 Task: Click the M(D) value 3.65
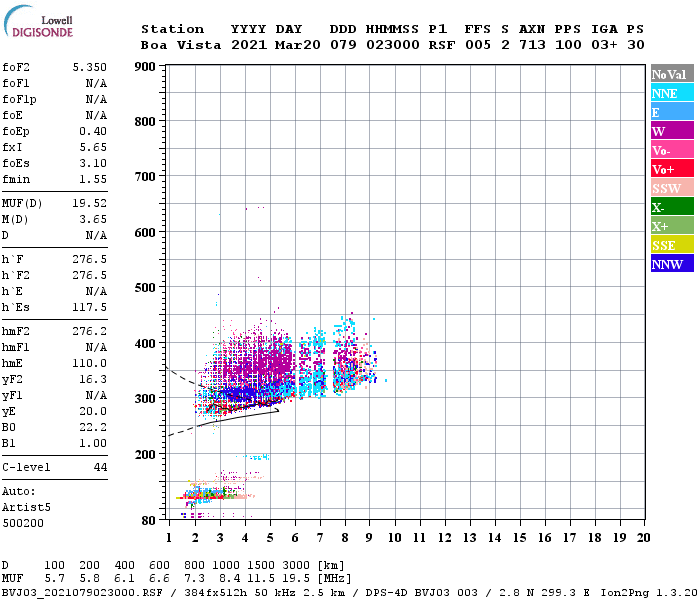[93, 219]
